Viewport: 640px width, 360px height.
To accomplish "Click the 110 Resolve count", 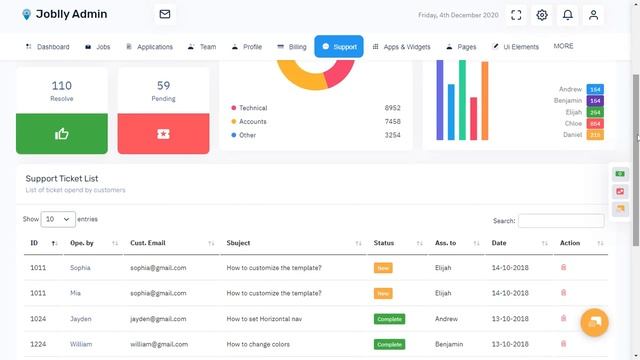I will pyautogui.click(x=62, y=86).
